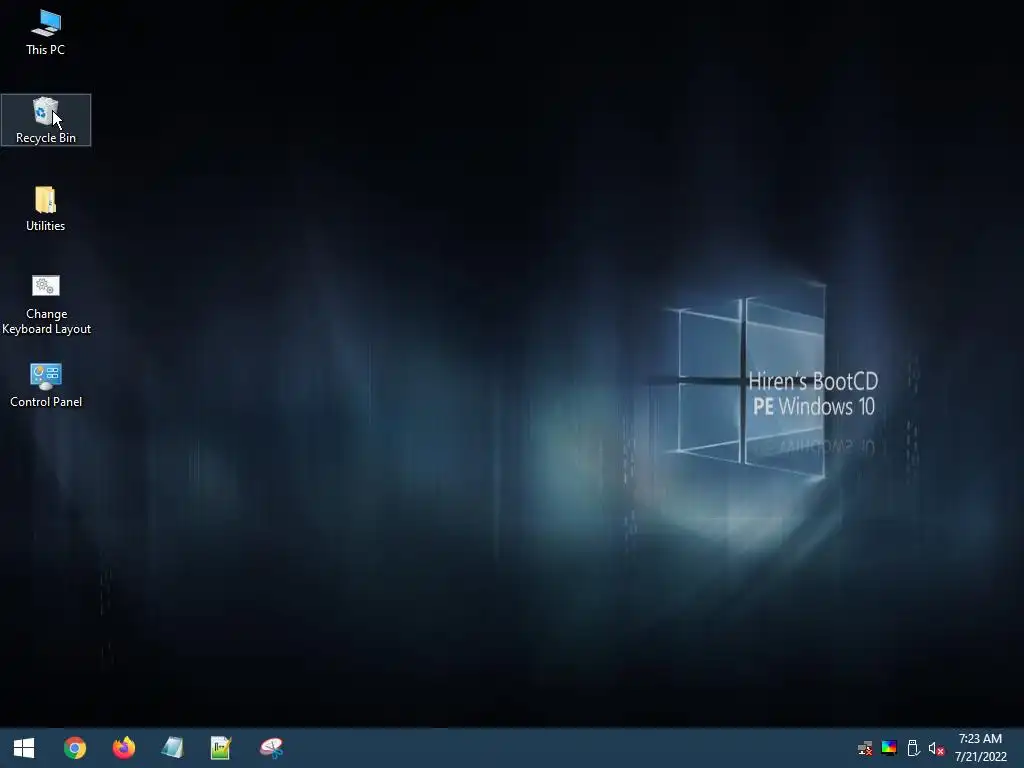Select the Recycle Bin desktop icon
Image resolution: width=1024 pixels, height=768 pixels.
point(46,120)
